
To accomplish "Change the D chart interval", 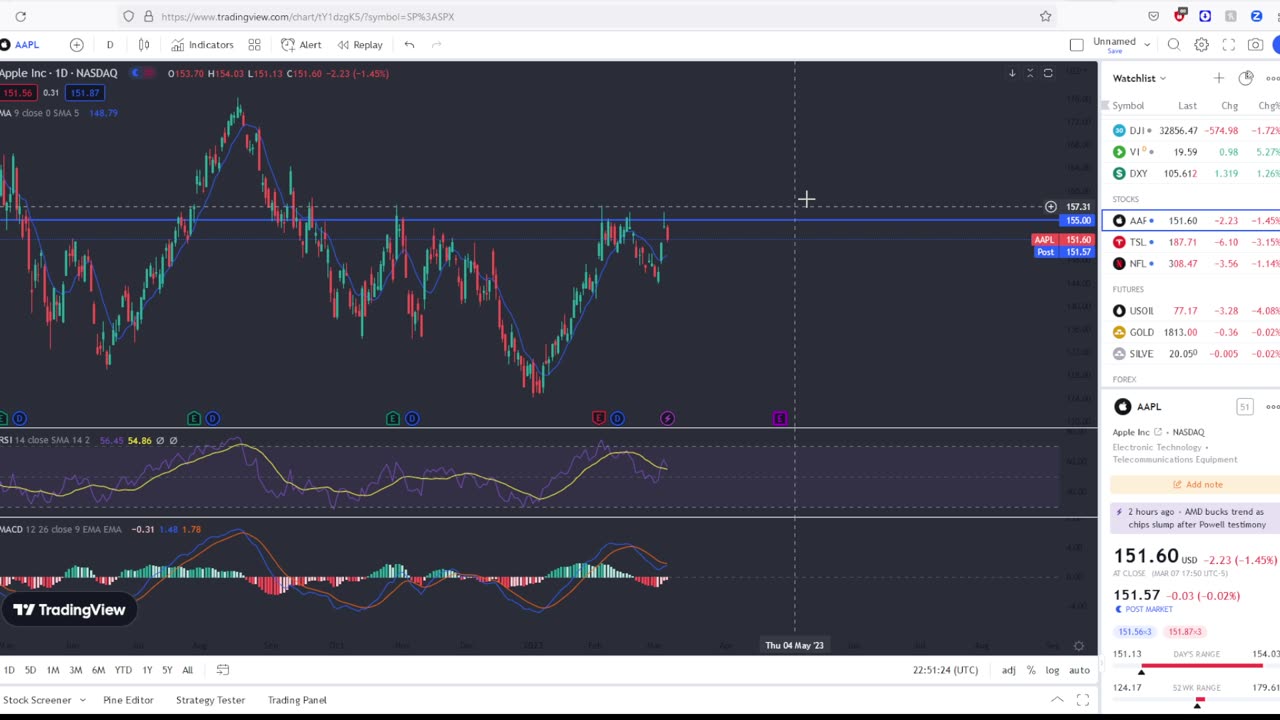I will coord(110,45).
